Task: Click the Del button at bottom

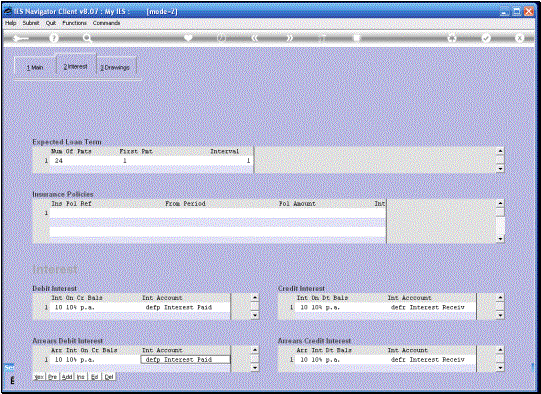Action: click(x=109, y=377)
